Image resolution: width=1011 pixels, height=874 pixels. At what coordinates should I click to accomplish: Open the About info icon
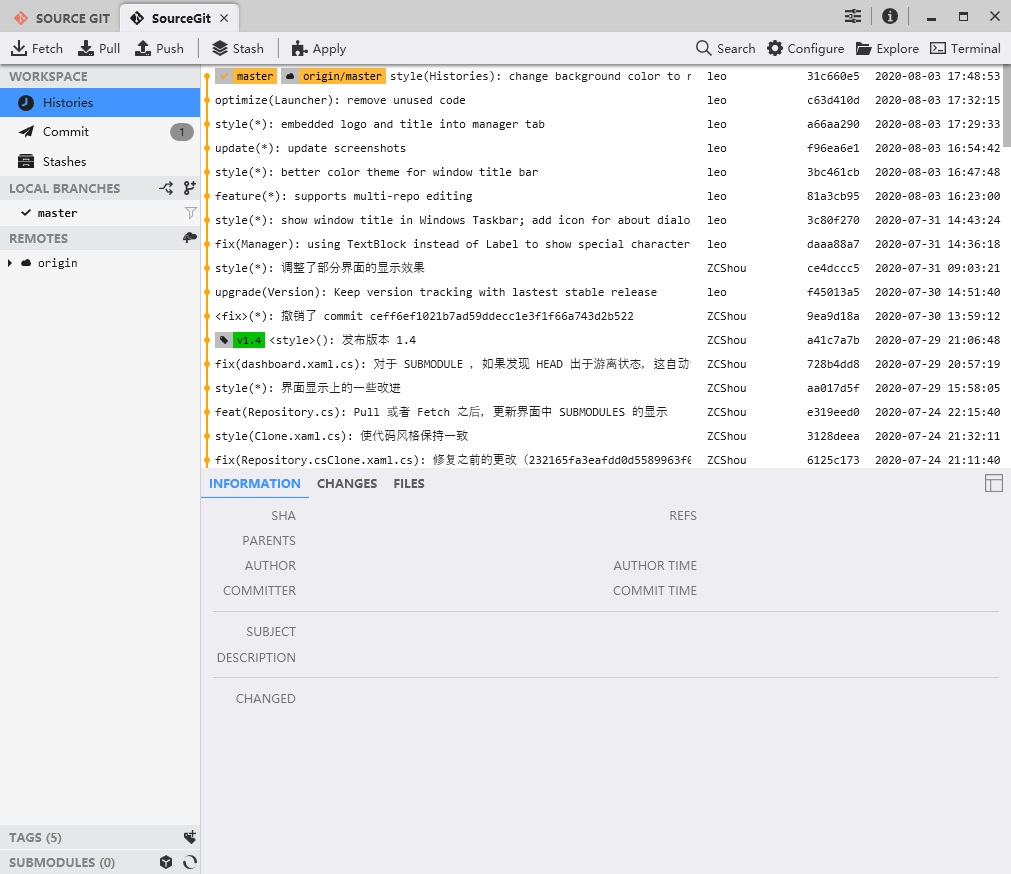tap(890, 16)
